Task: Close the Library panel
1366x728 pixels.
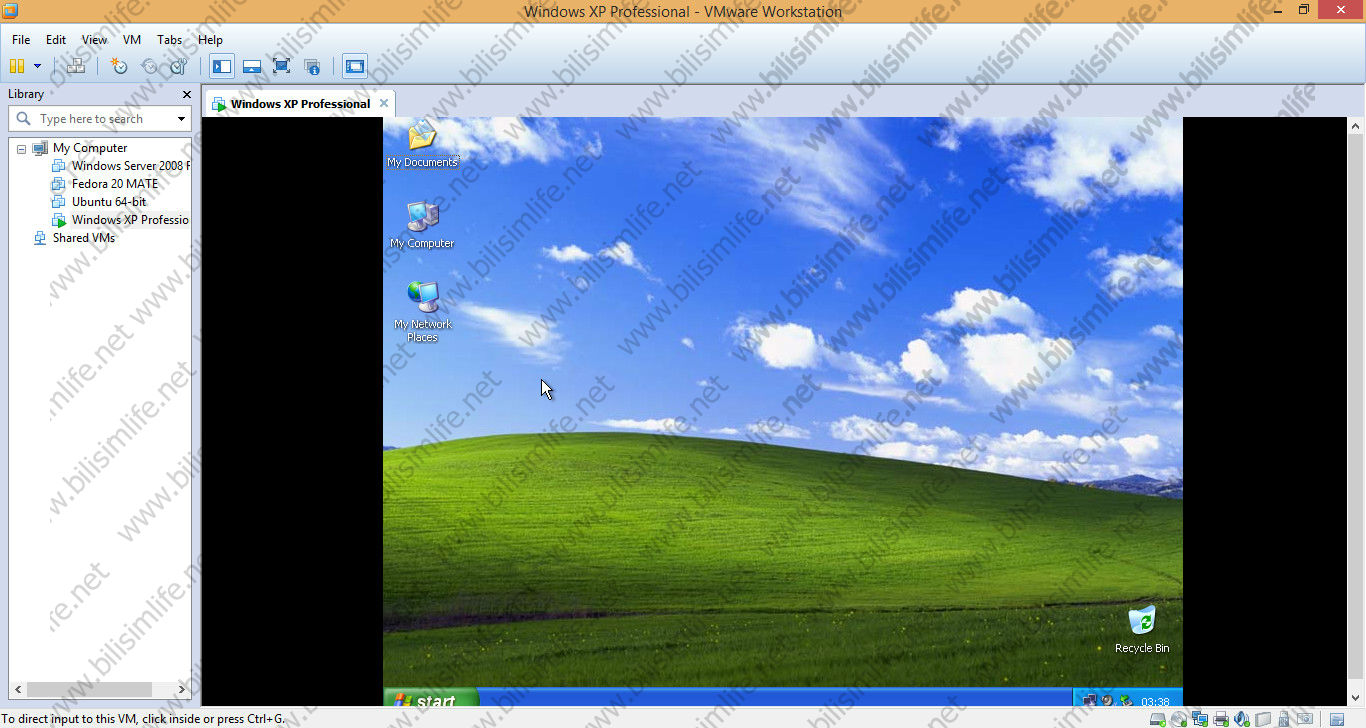Action: (x=186, y=94)
